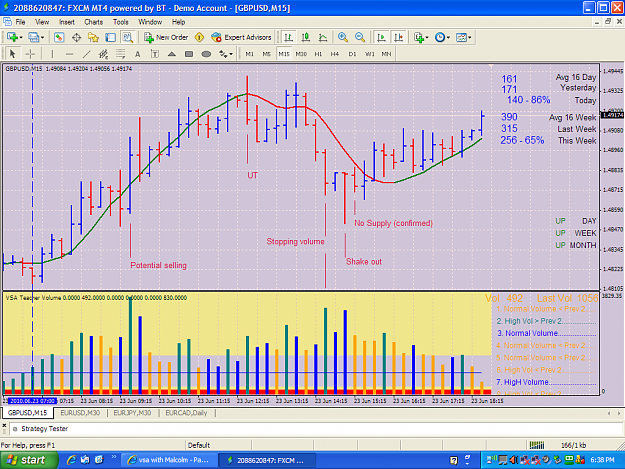Image resolution: width=625 pixels, height=469 pixels.
Task: Open the Profiles icon
Action: point(33,37)
